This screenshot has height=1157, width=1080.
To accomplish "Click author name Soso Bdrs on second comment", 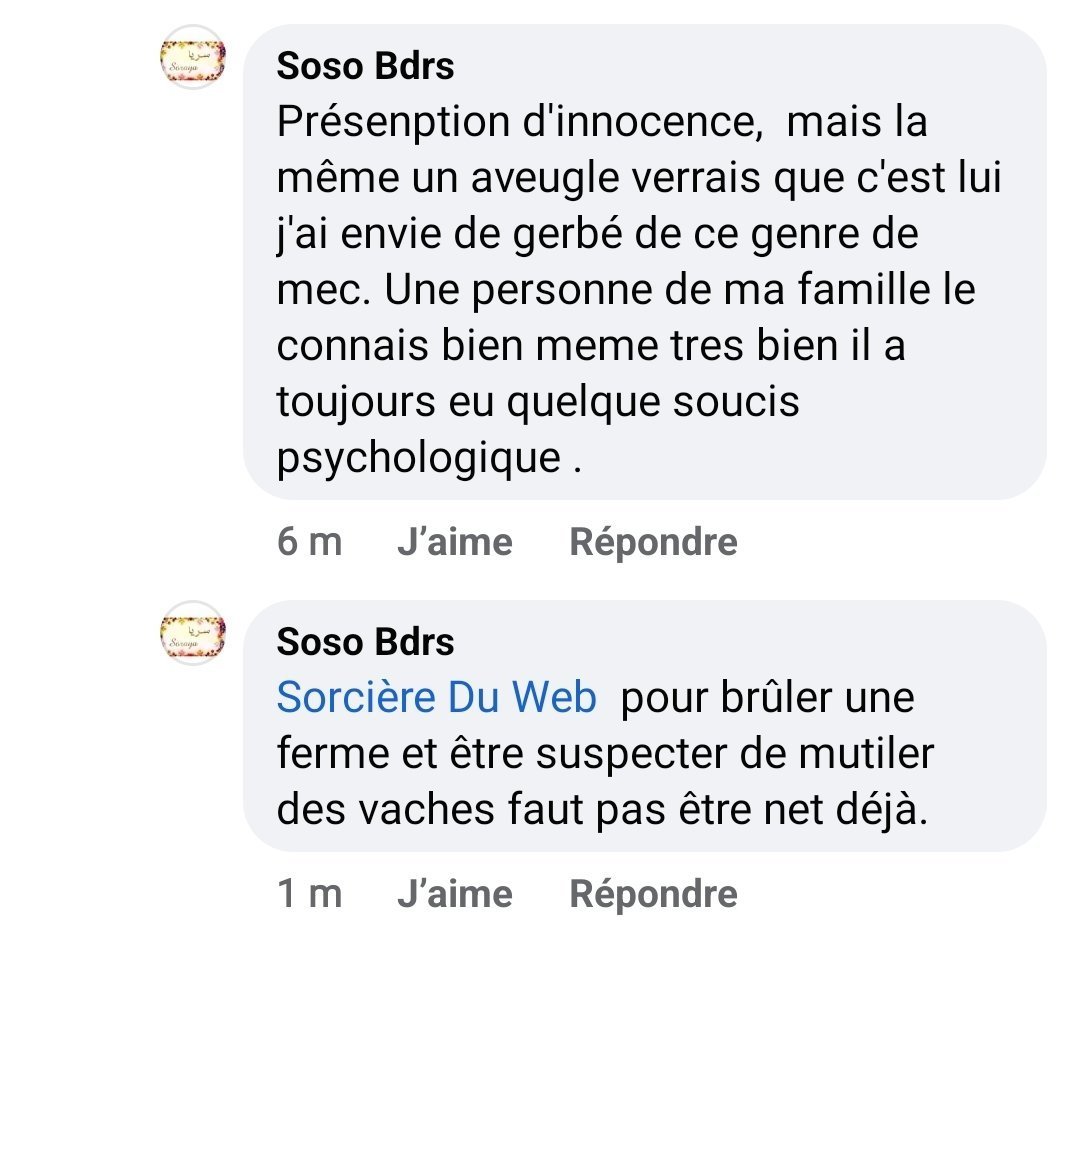I will pyautogui.click(x=365, y=642).
